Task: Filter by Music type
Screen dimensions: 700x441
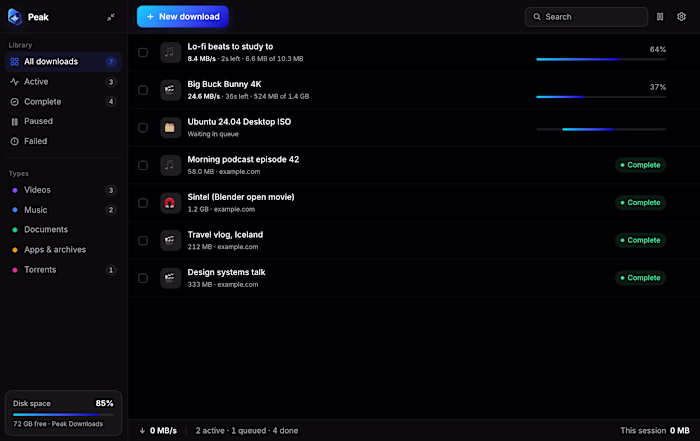Action: 63,210
